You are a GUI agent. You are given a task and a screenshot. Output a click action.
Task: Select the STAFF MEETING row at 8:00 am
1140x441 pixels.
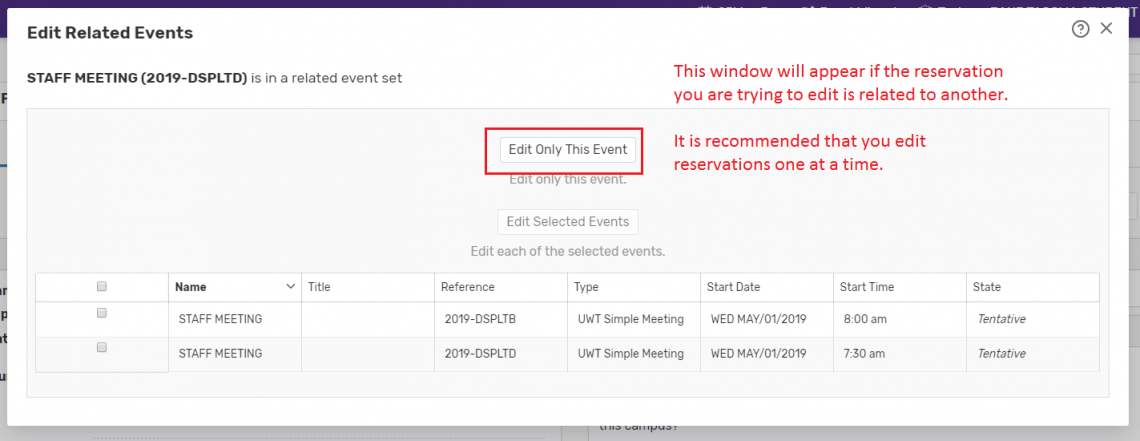[220, 320]
